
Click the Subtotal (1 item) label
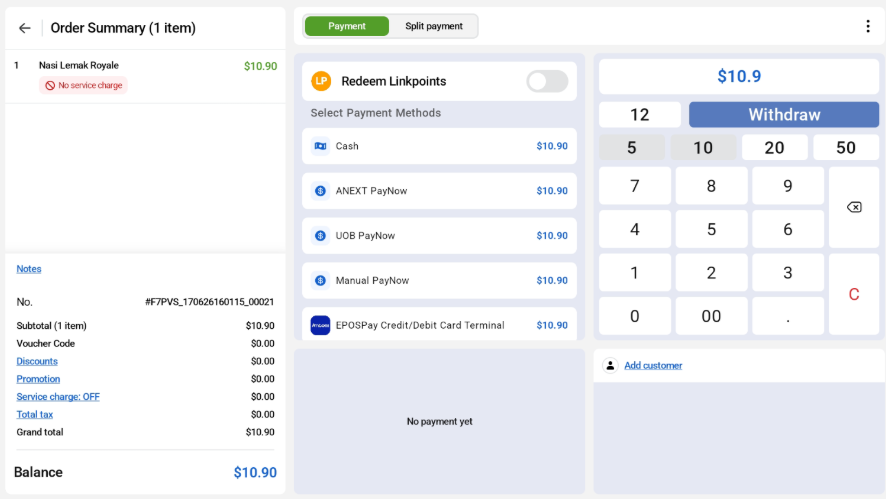pos(51,326)
